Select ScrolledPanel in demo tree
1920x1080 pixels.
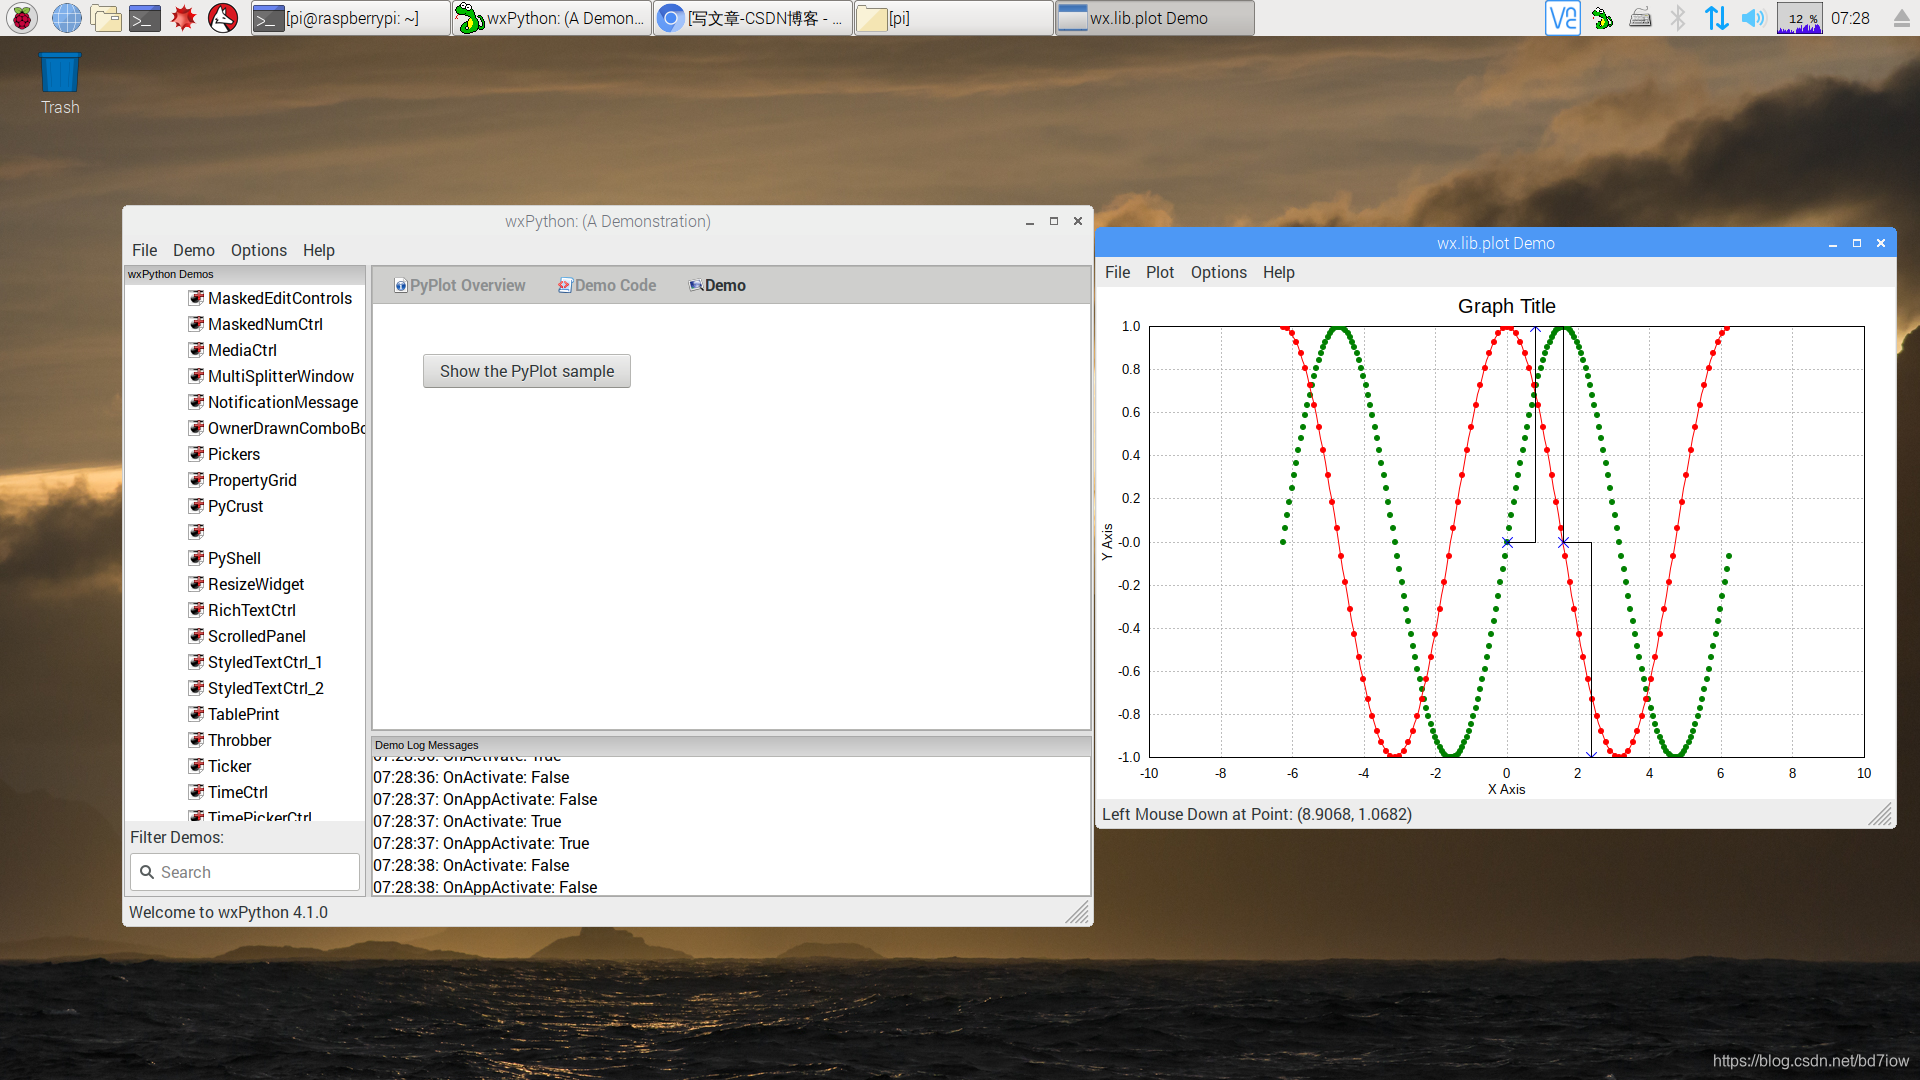point(256,636)
